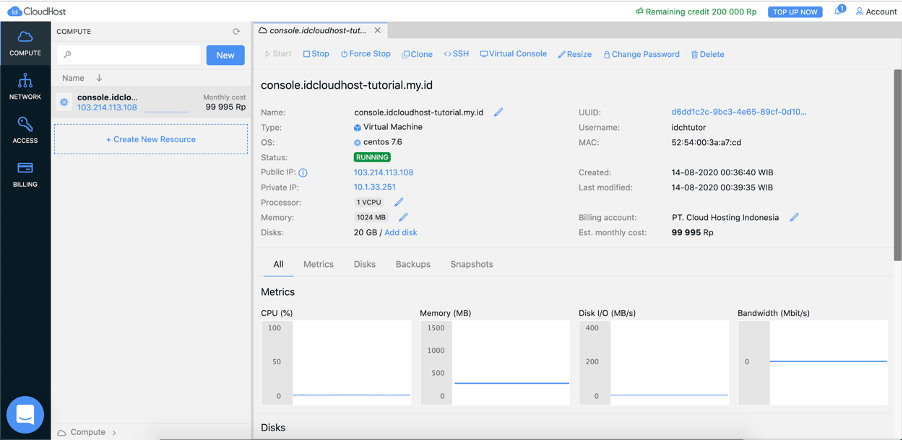Click Change Password

pyautogui.click(x=641, y=54)
